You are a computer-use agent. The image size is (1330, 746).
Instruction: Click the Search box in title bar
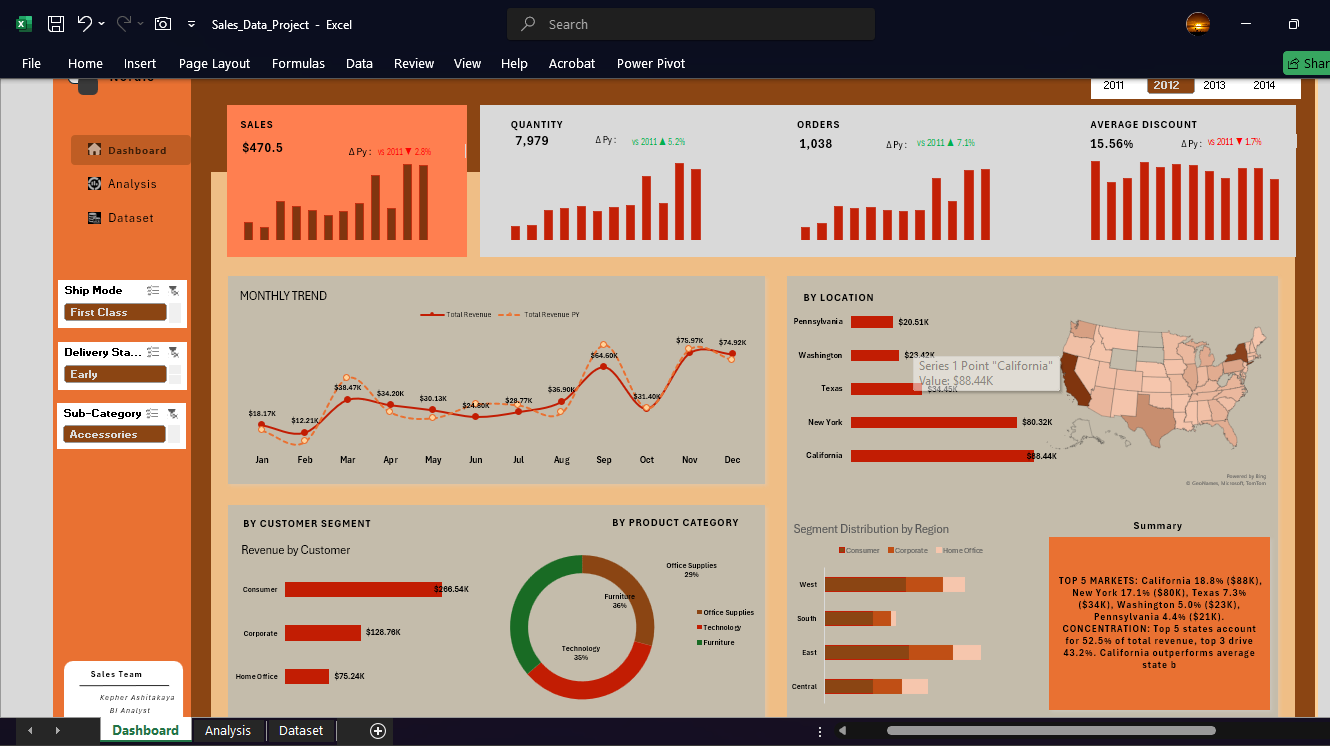click(x=690, y=24)
